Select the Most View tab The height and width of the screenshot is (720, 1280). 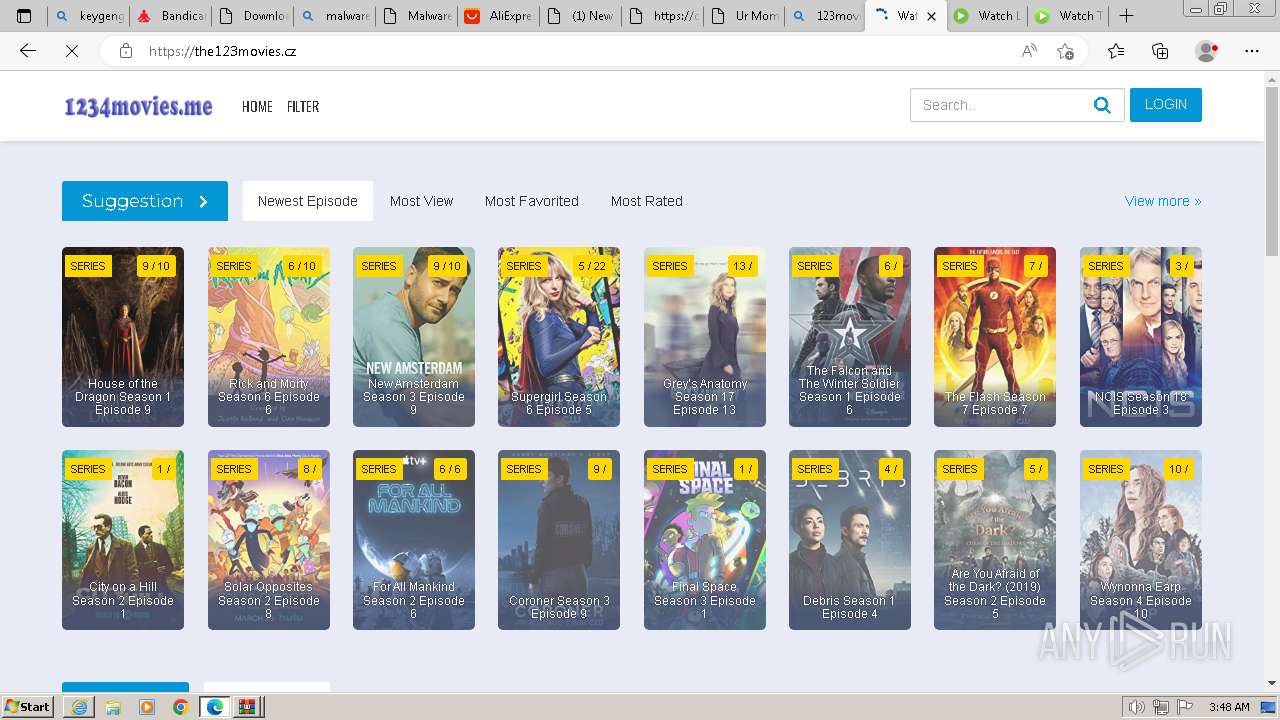coord(422,201)
